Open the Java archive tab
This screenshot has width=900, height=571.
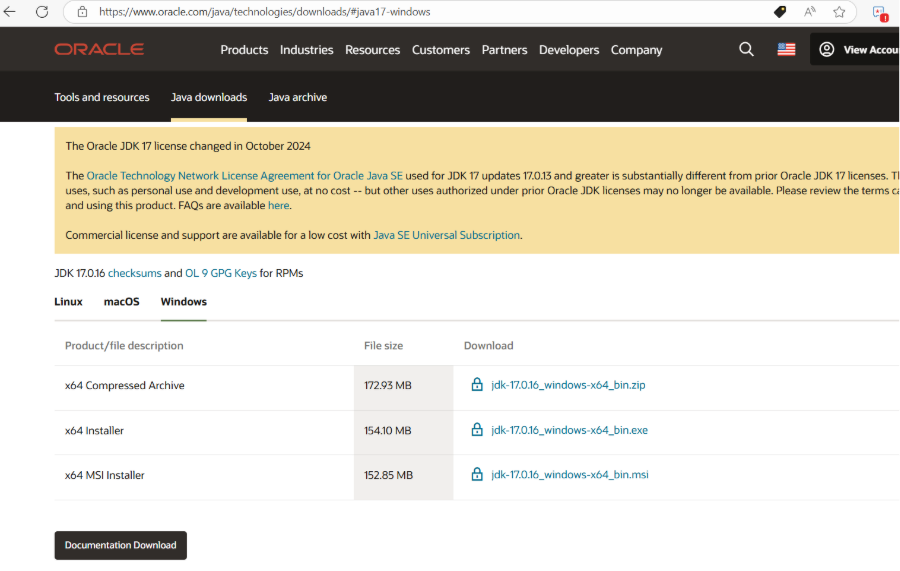click(297, 97)
